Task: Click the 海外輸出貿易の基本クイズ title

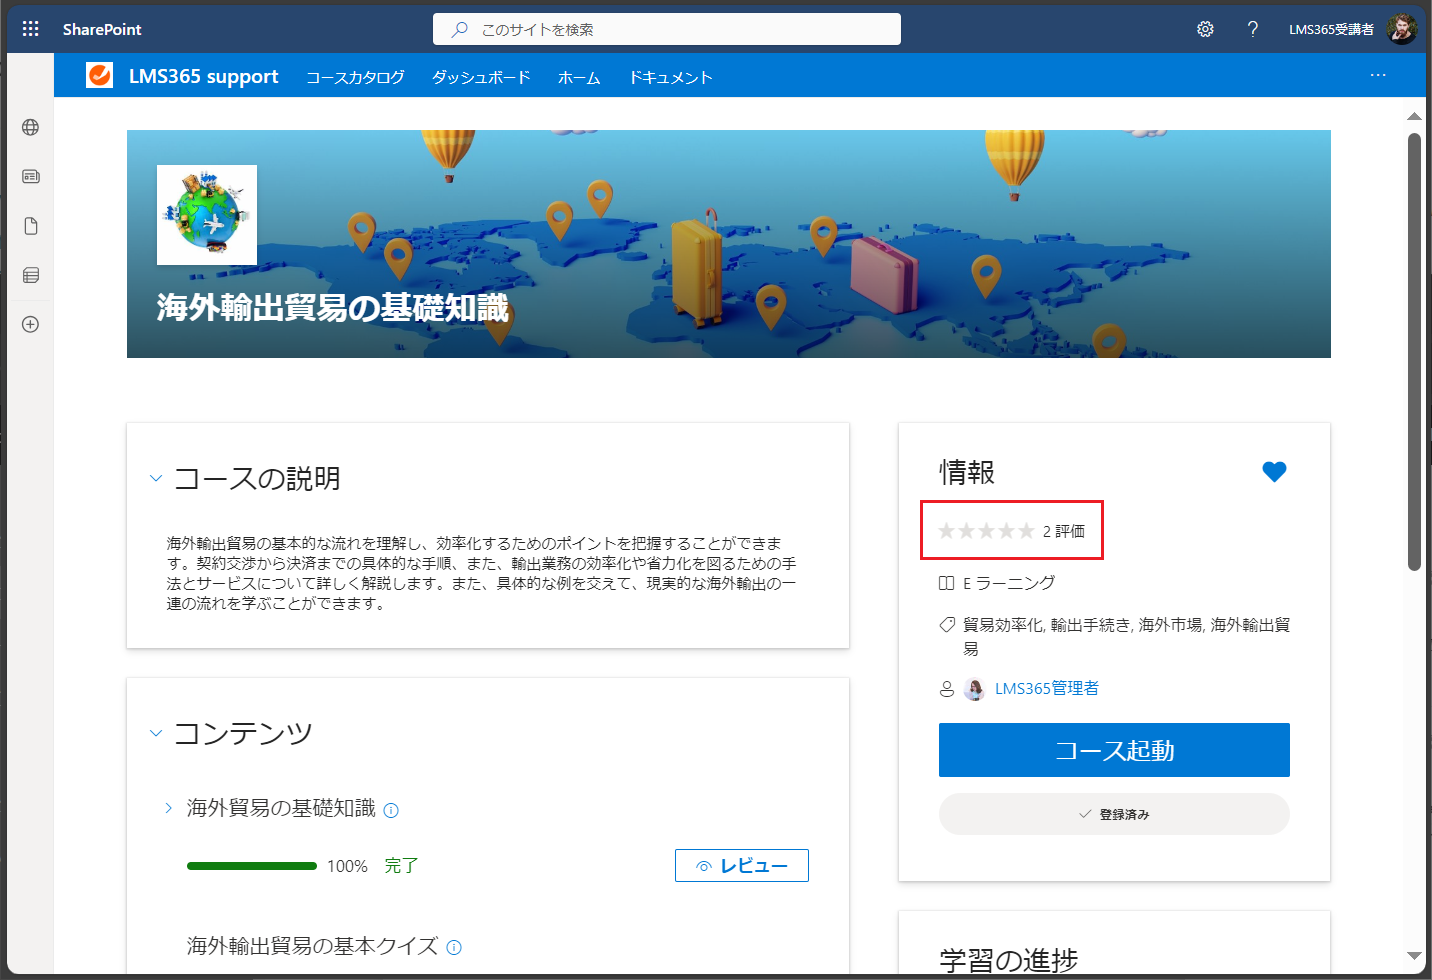Action: pos(312,946)
